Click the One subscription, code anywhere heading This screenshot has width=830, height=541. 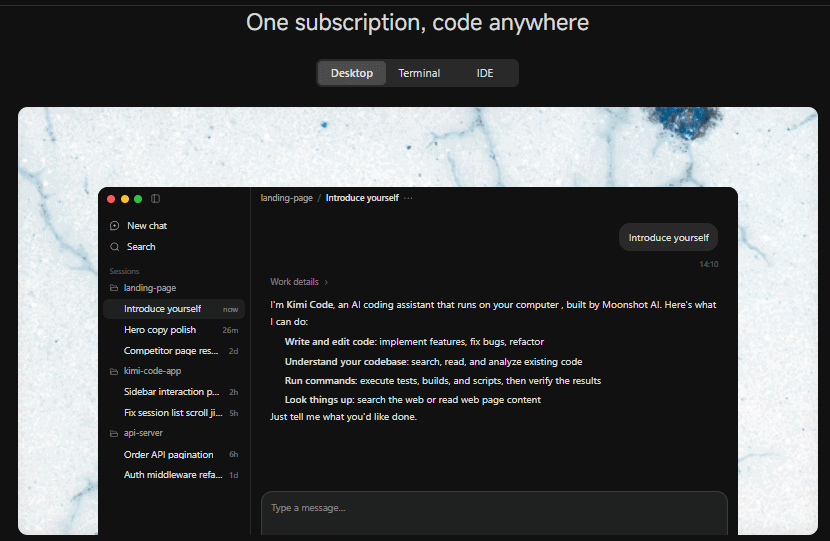tap(417, 22)
